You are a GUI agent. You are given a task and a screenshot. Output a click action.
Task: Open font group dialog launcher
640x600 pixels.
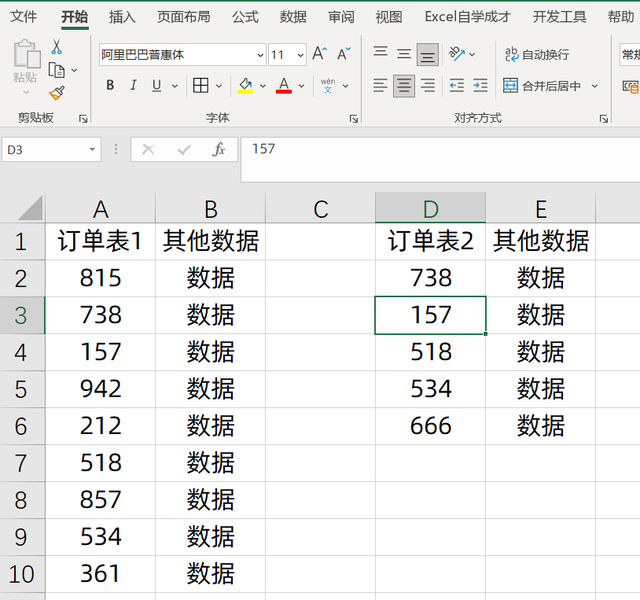tap(354, 119)
